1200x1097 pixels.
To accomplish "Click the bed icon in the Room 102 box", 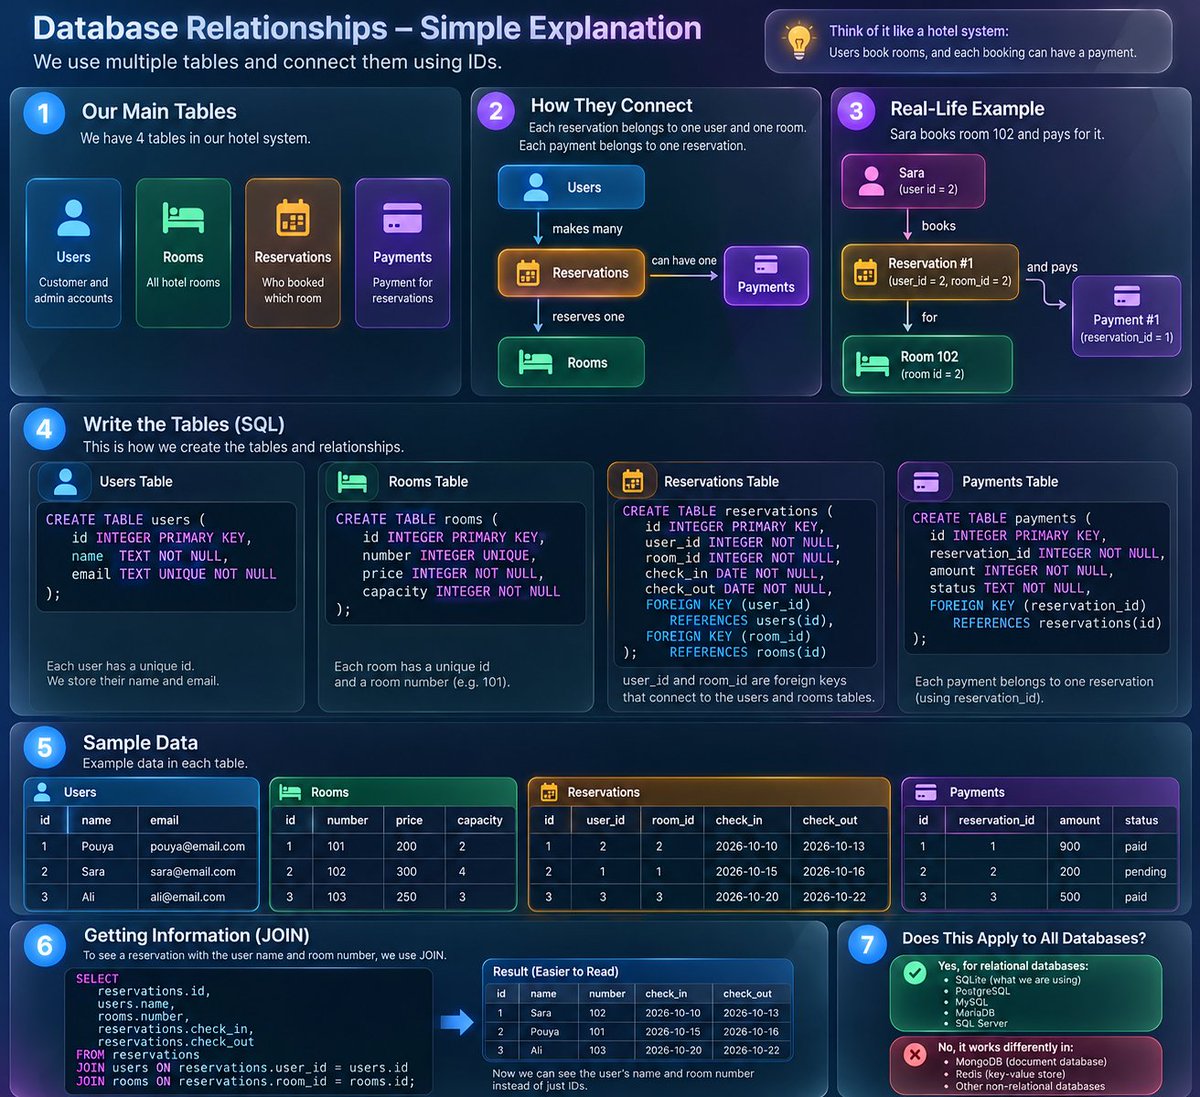I will coord(873,364).
